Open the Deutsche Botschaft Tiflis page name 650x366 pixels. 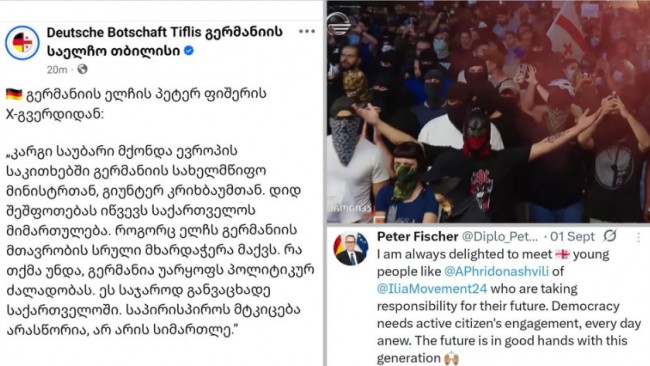[165, 41]
